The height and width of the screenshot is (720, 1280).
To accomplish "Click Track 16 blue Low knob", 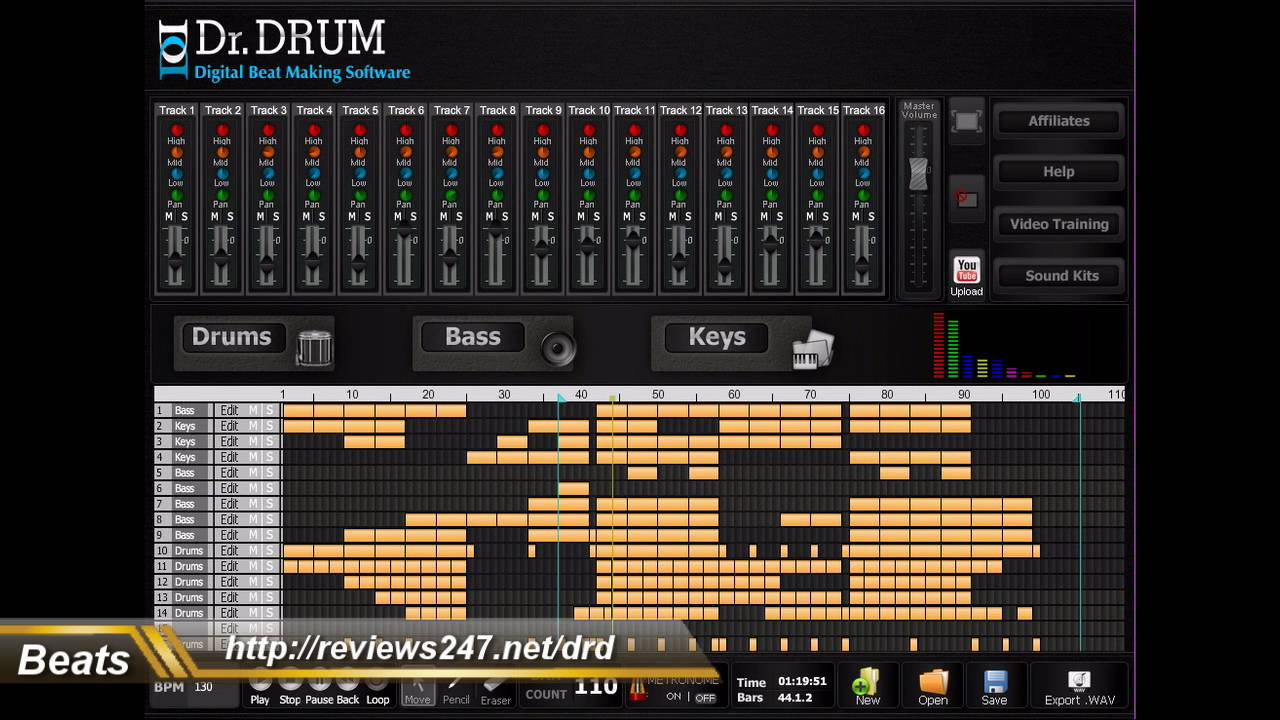I will click(x=863, y=174).
